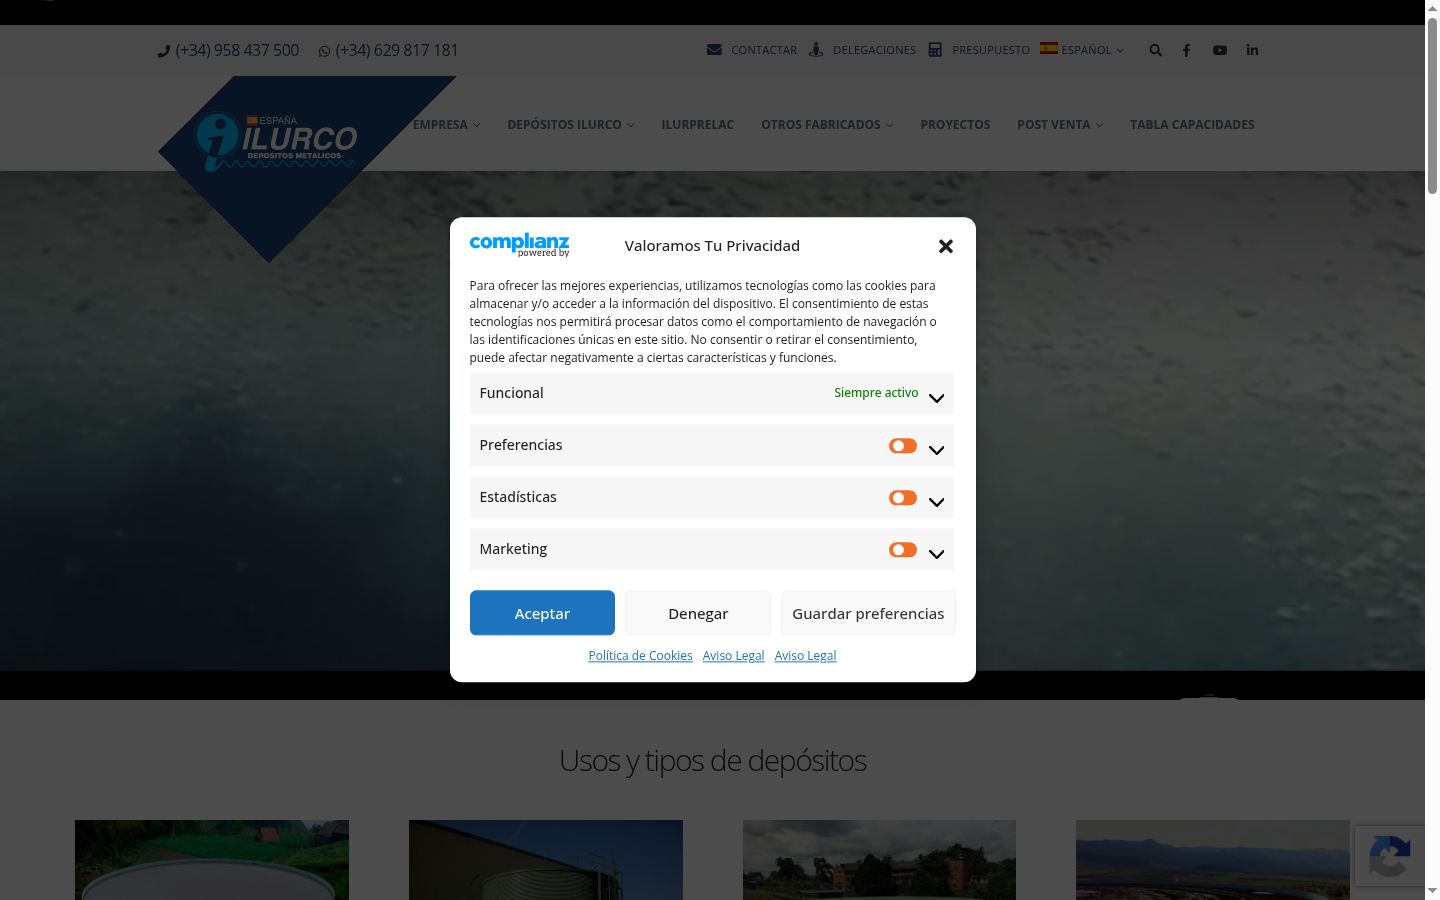
Task: Close the privacy dialog with X
Action: tap(946, 246)
